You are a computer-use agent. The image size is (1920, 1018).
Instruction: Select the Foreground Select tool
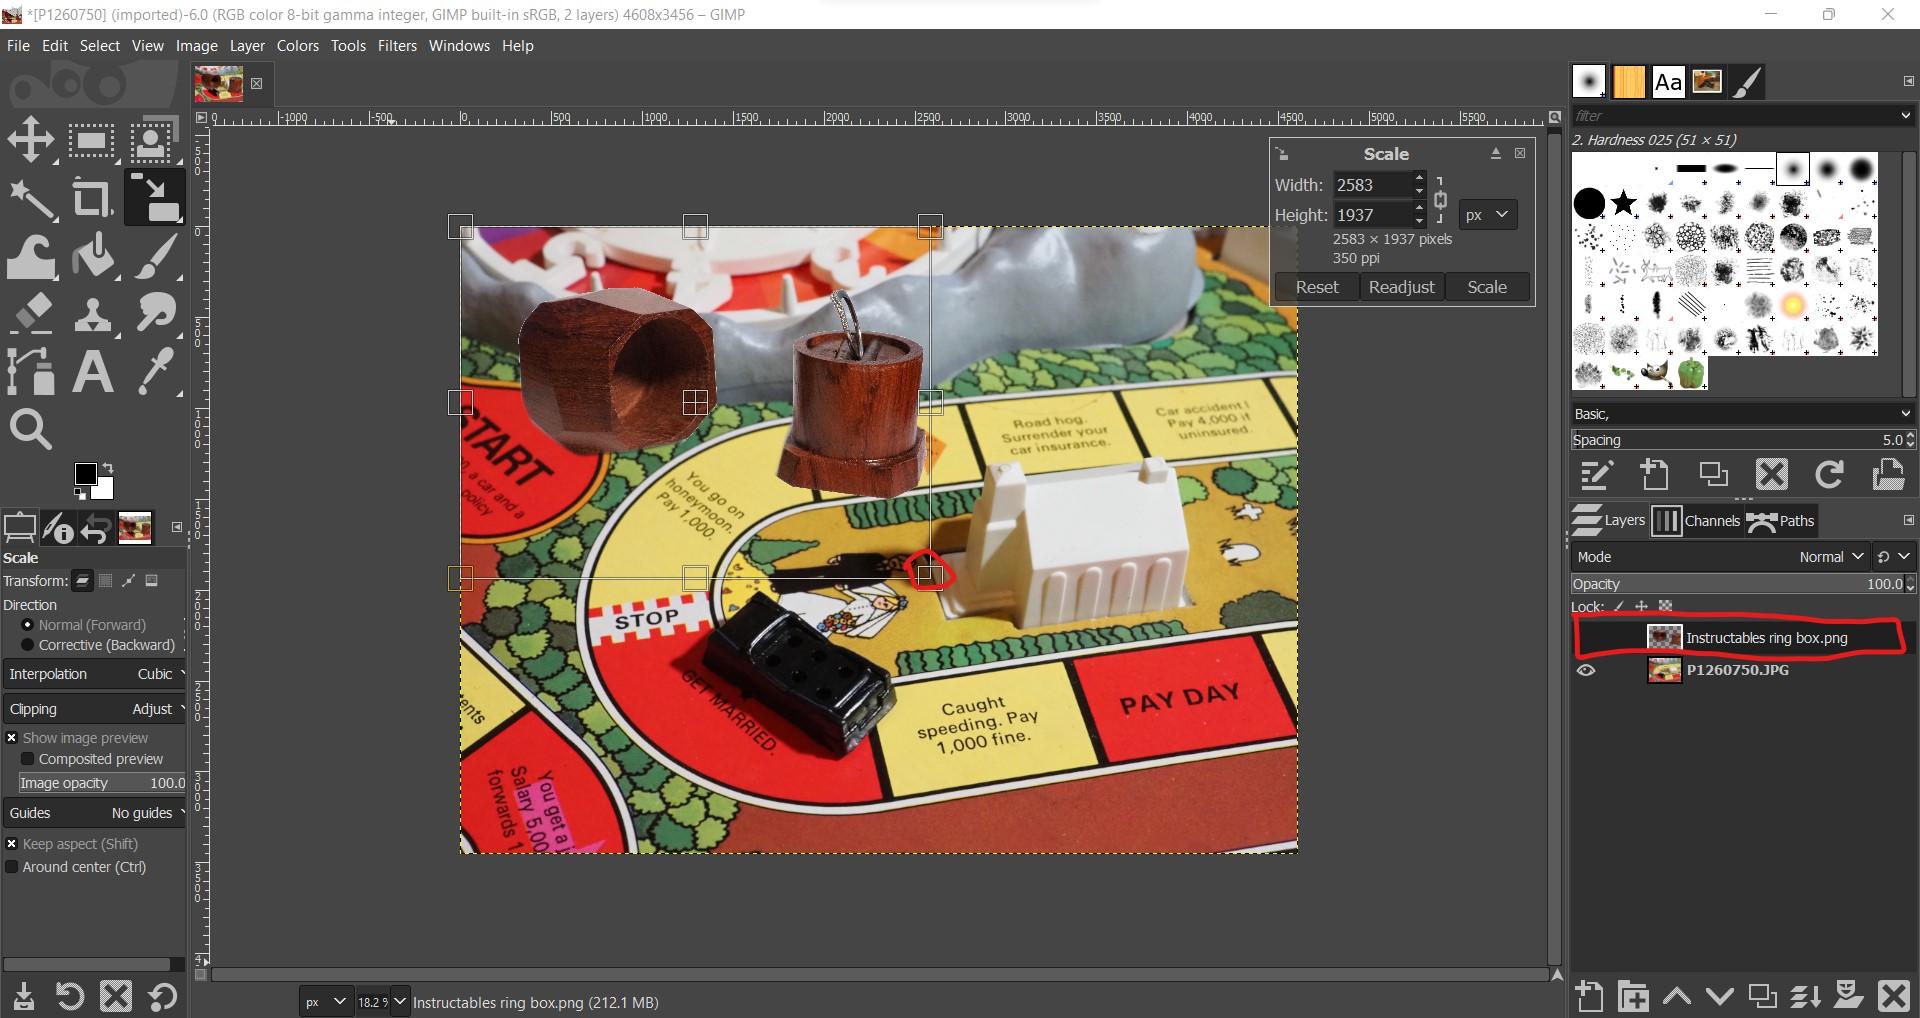pyautogui.click(x=152, y=139)
